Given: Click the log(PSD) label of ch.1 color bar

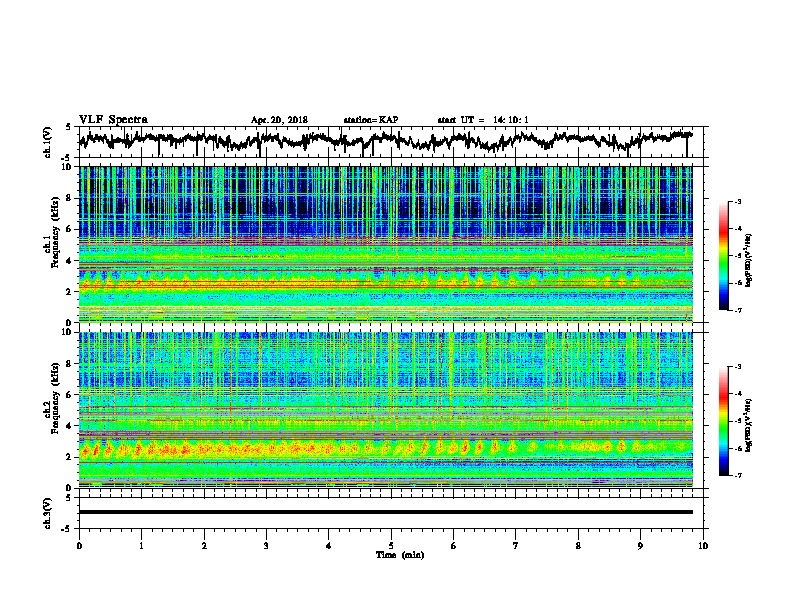Looking at the screenshot, I should pyautogui.click(x=749, y=260).
